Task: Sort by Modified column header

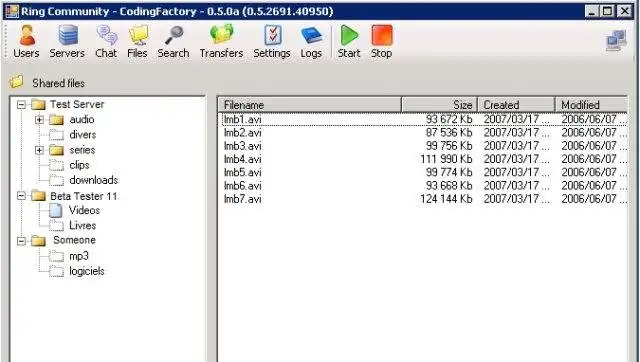Action: tap(591, 105)
